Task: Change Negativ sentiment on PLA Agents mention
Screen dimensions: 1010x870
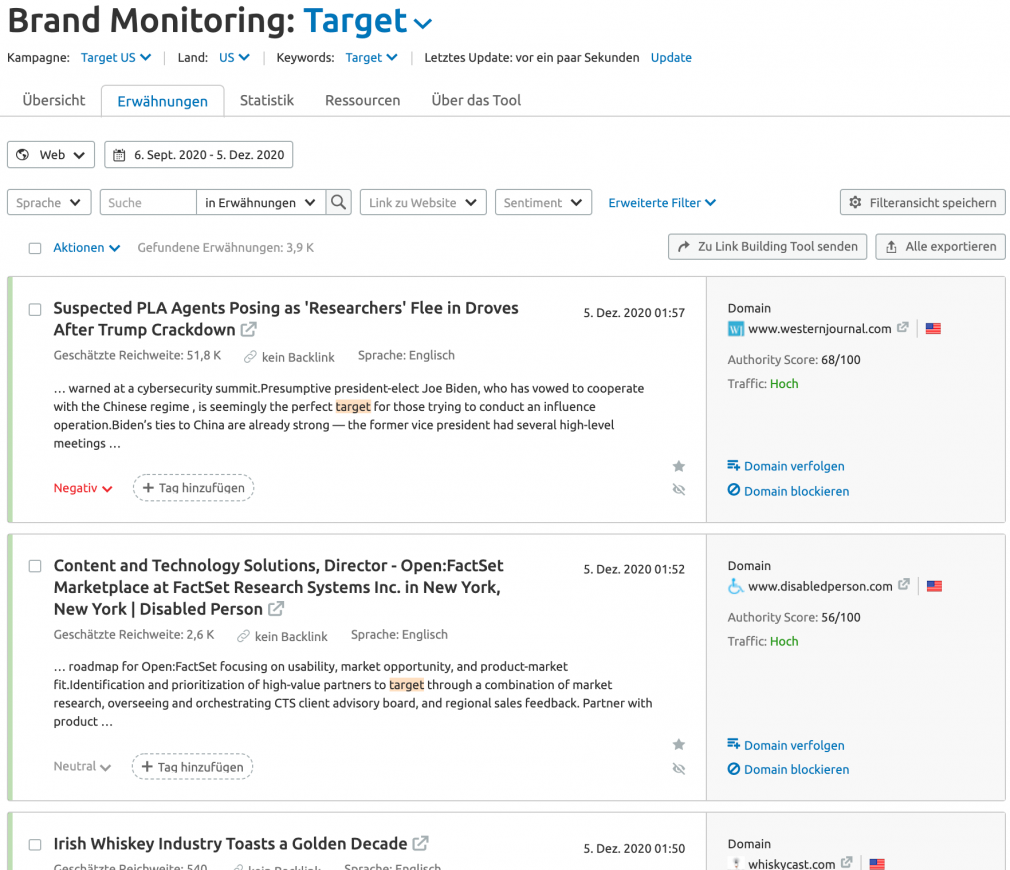Action: coord(83,488)
